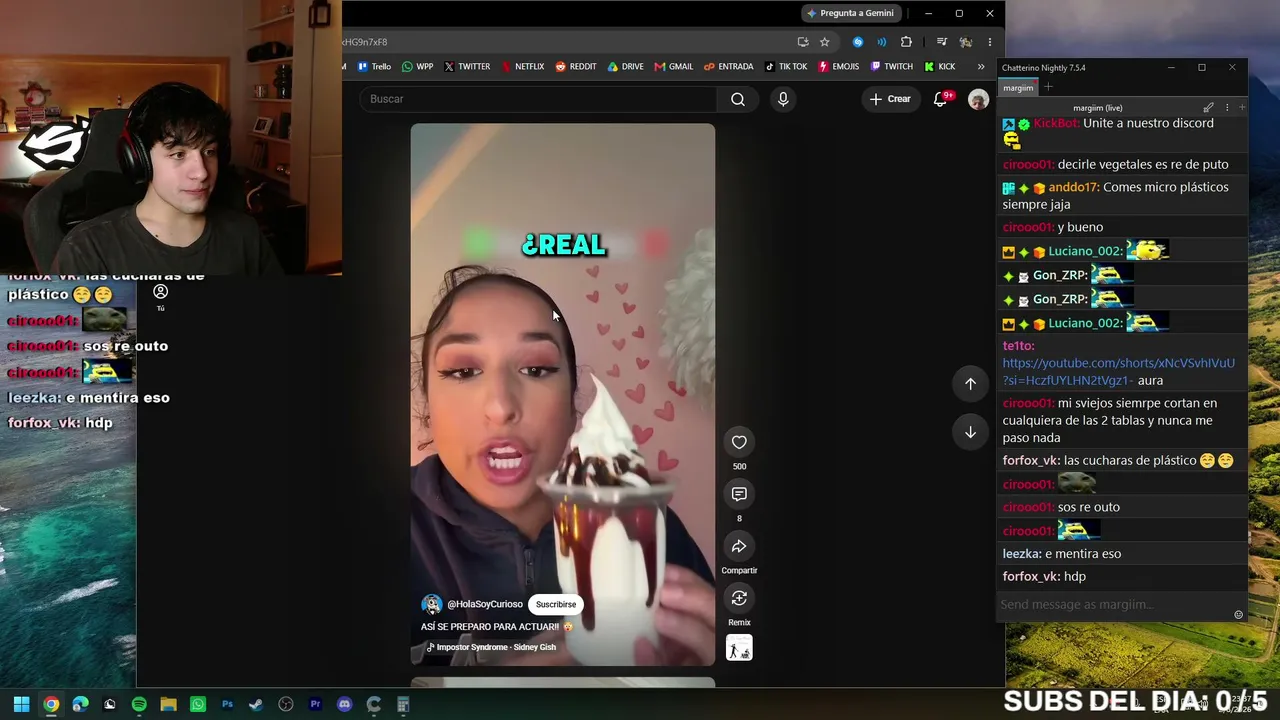The height and width of the screenshot is (720, 1280).
Task: Click the margiim (live) channel header
Action: tap(1098, 108)
